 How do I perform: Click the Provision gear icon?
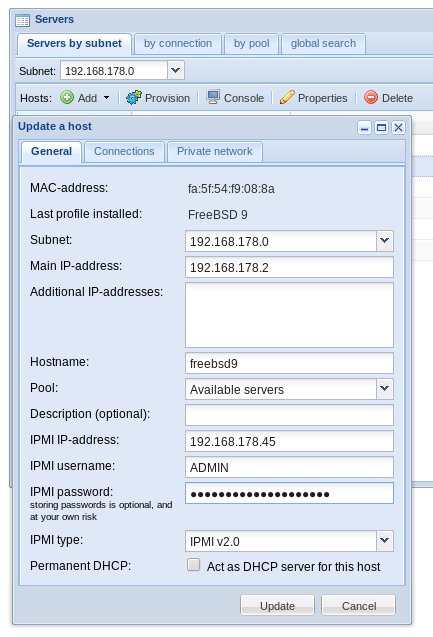[x=134, y=98]
